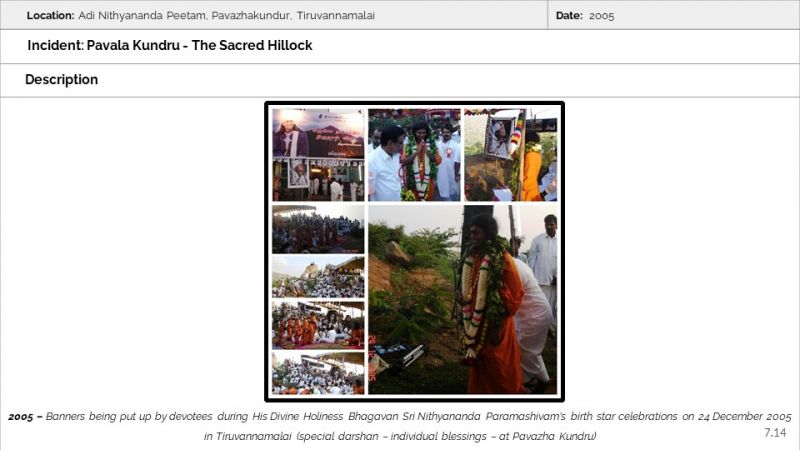Image resolution: width=800 pixels, height=450 pixels.
Task: Open the top-left banner photo
Action: coord(318,155)
